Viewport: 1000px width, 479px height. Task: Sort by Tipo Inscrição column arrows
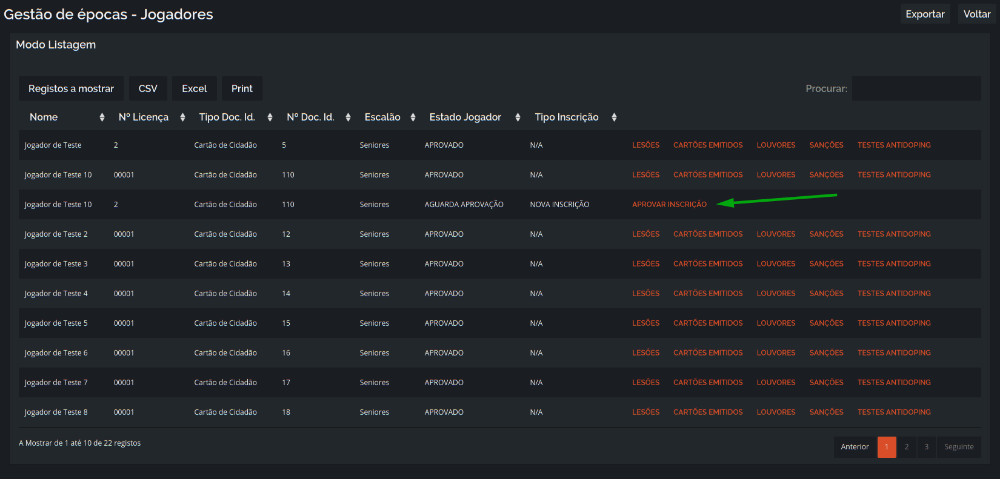614,117
